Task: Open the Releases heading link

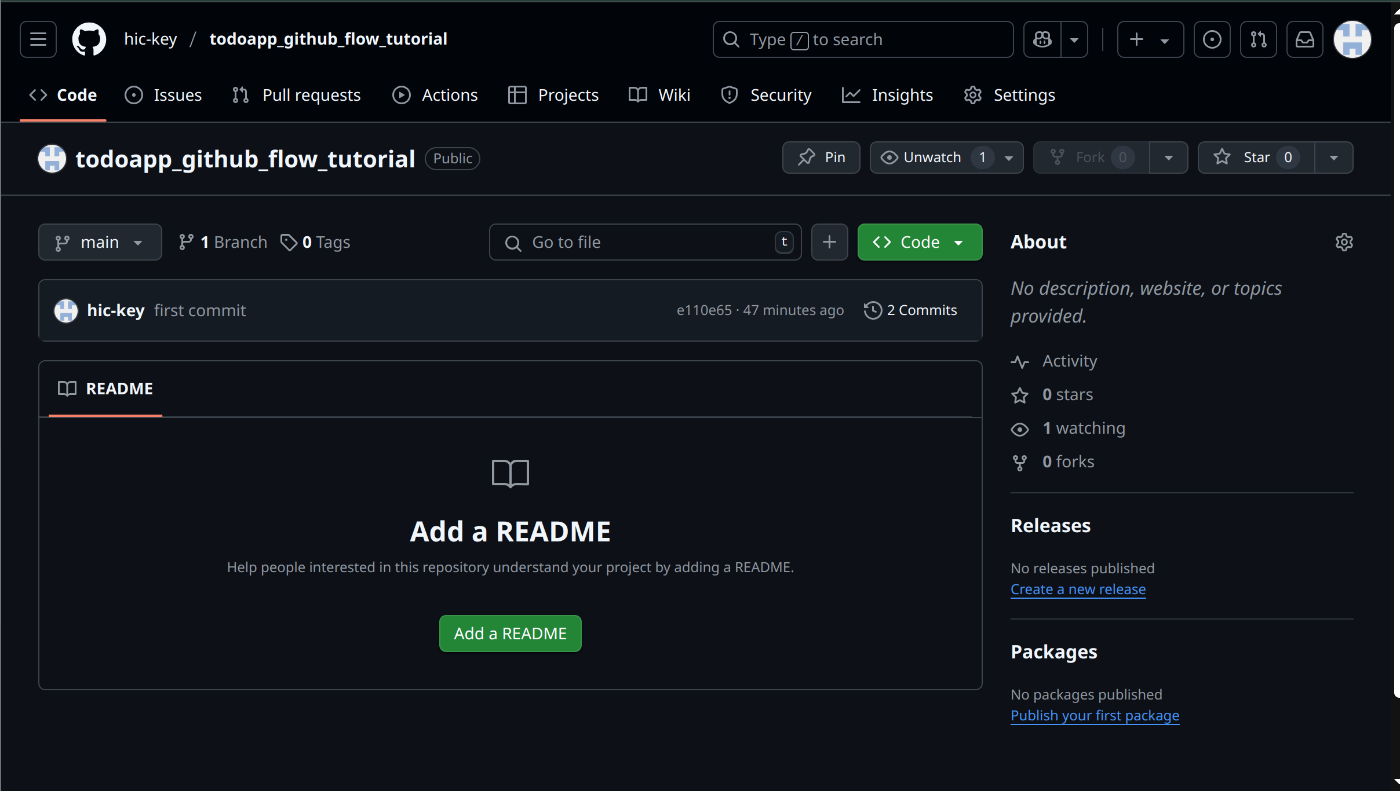Action: pyautogui.click(x=1051, y=525)
